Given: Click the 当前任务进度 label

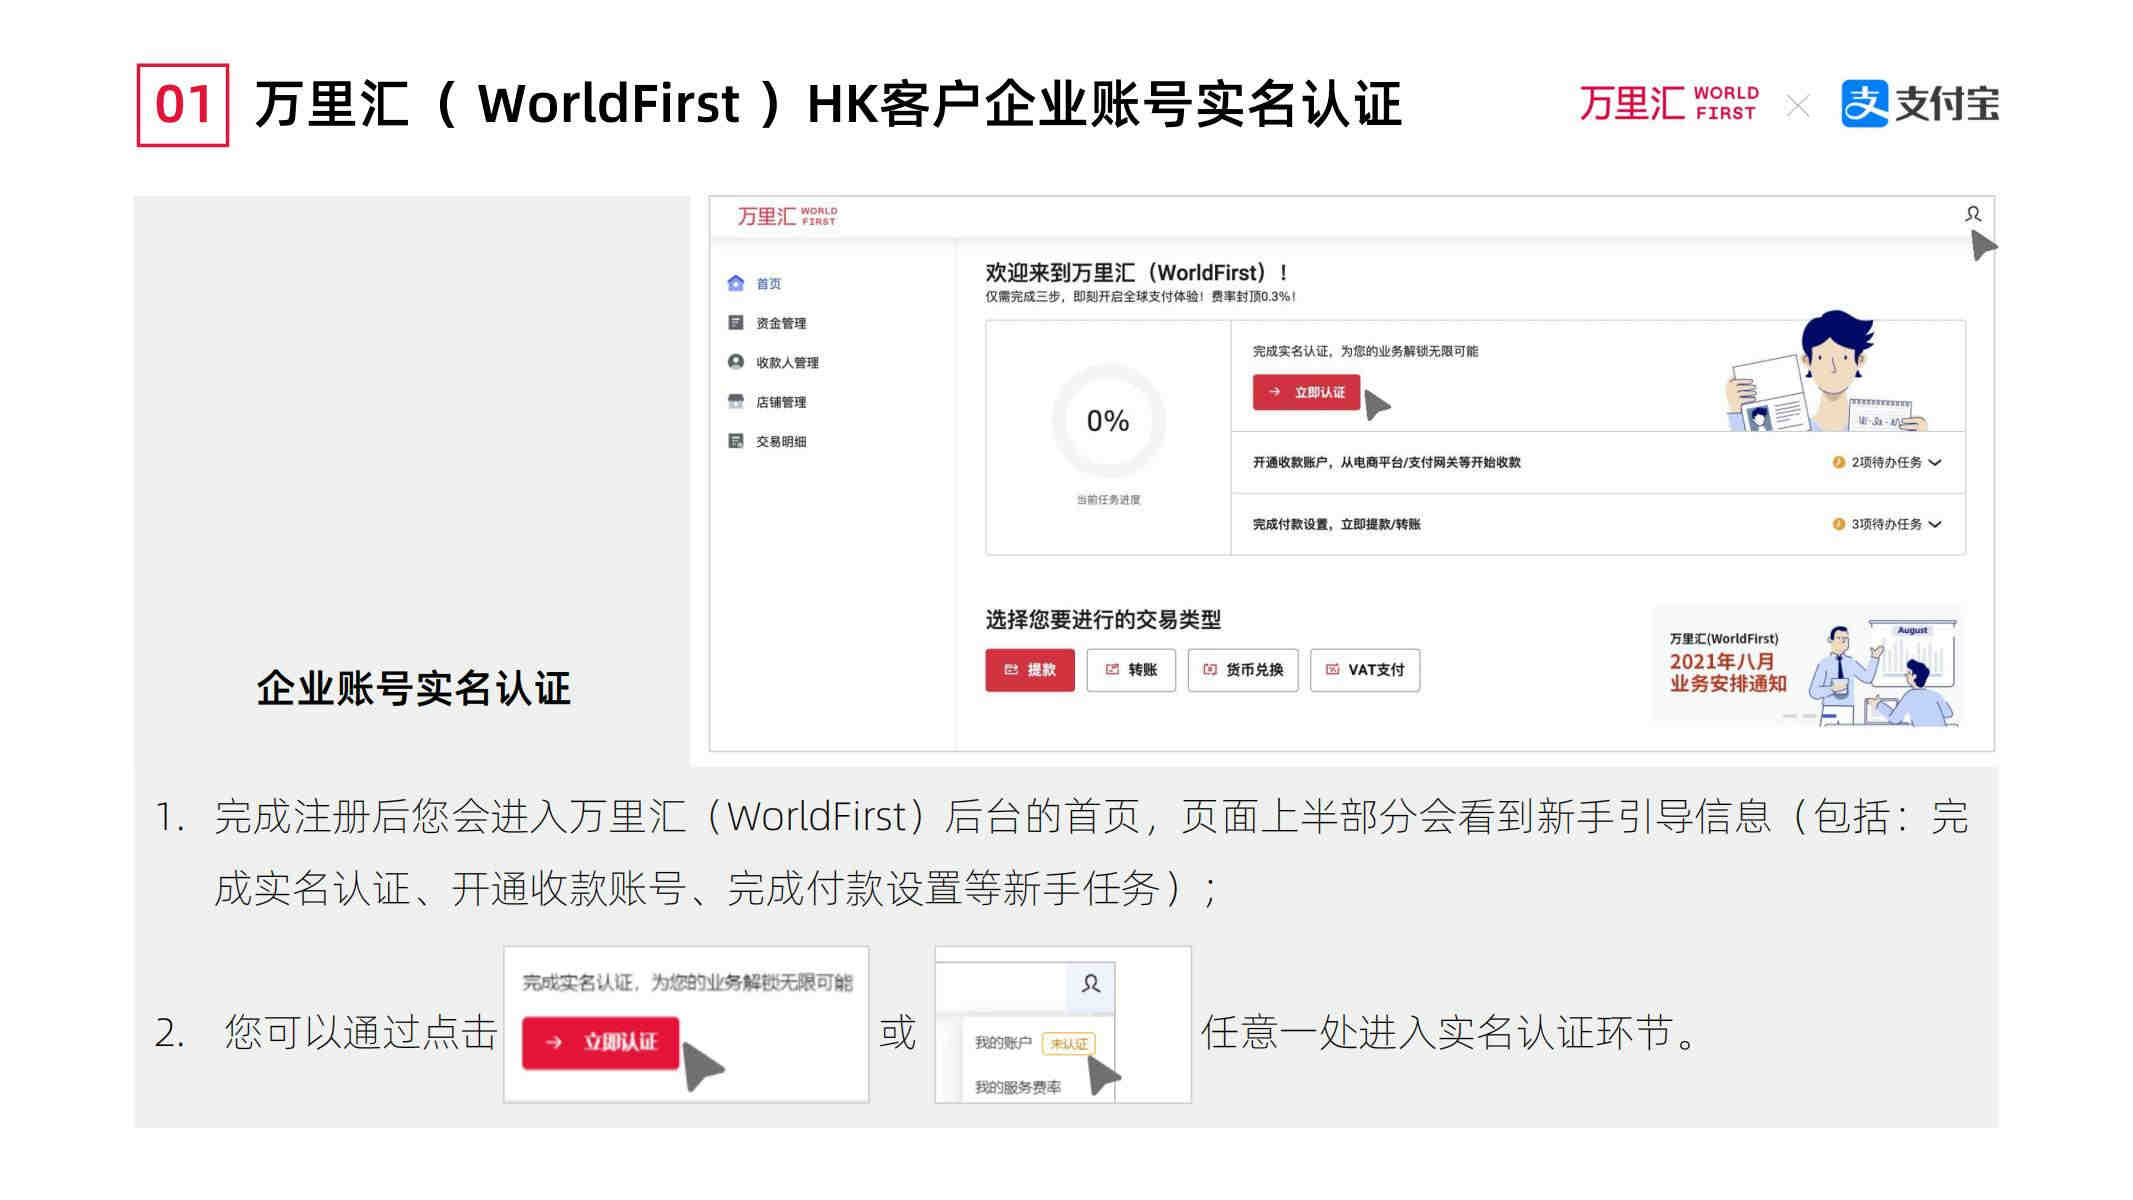Looking at the screenshot, I should point(1108,499).
